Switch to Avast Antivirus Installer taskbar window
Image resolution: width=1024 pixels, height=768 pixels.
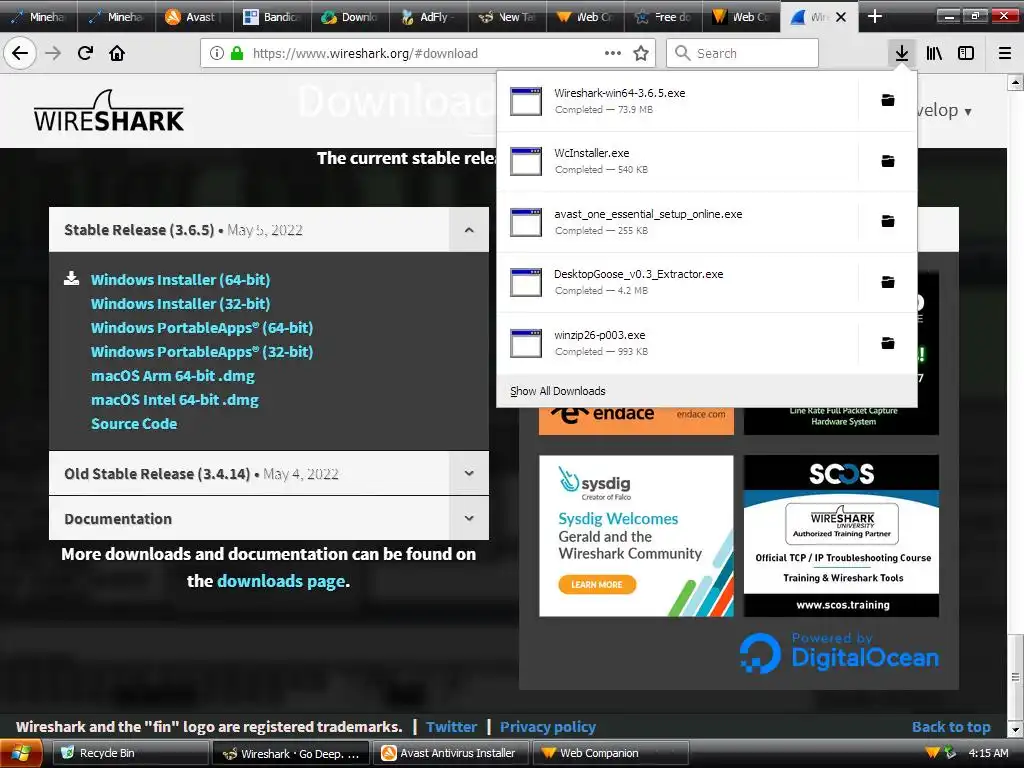click(x=452, y=753)
